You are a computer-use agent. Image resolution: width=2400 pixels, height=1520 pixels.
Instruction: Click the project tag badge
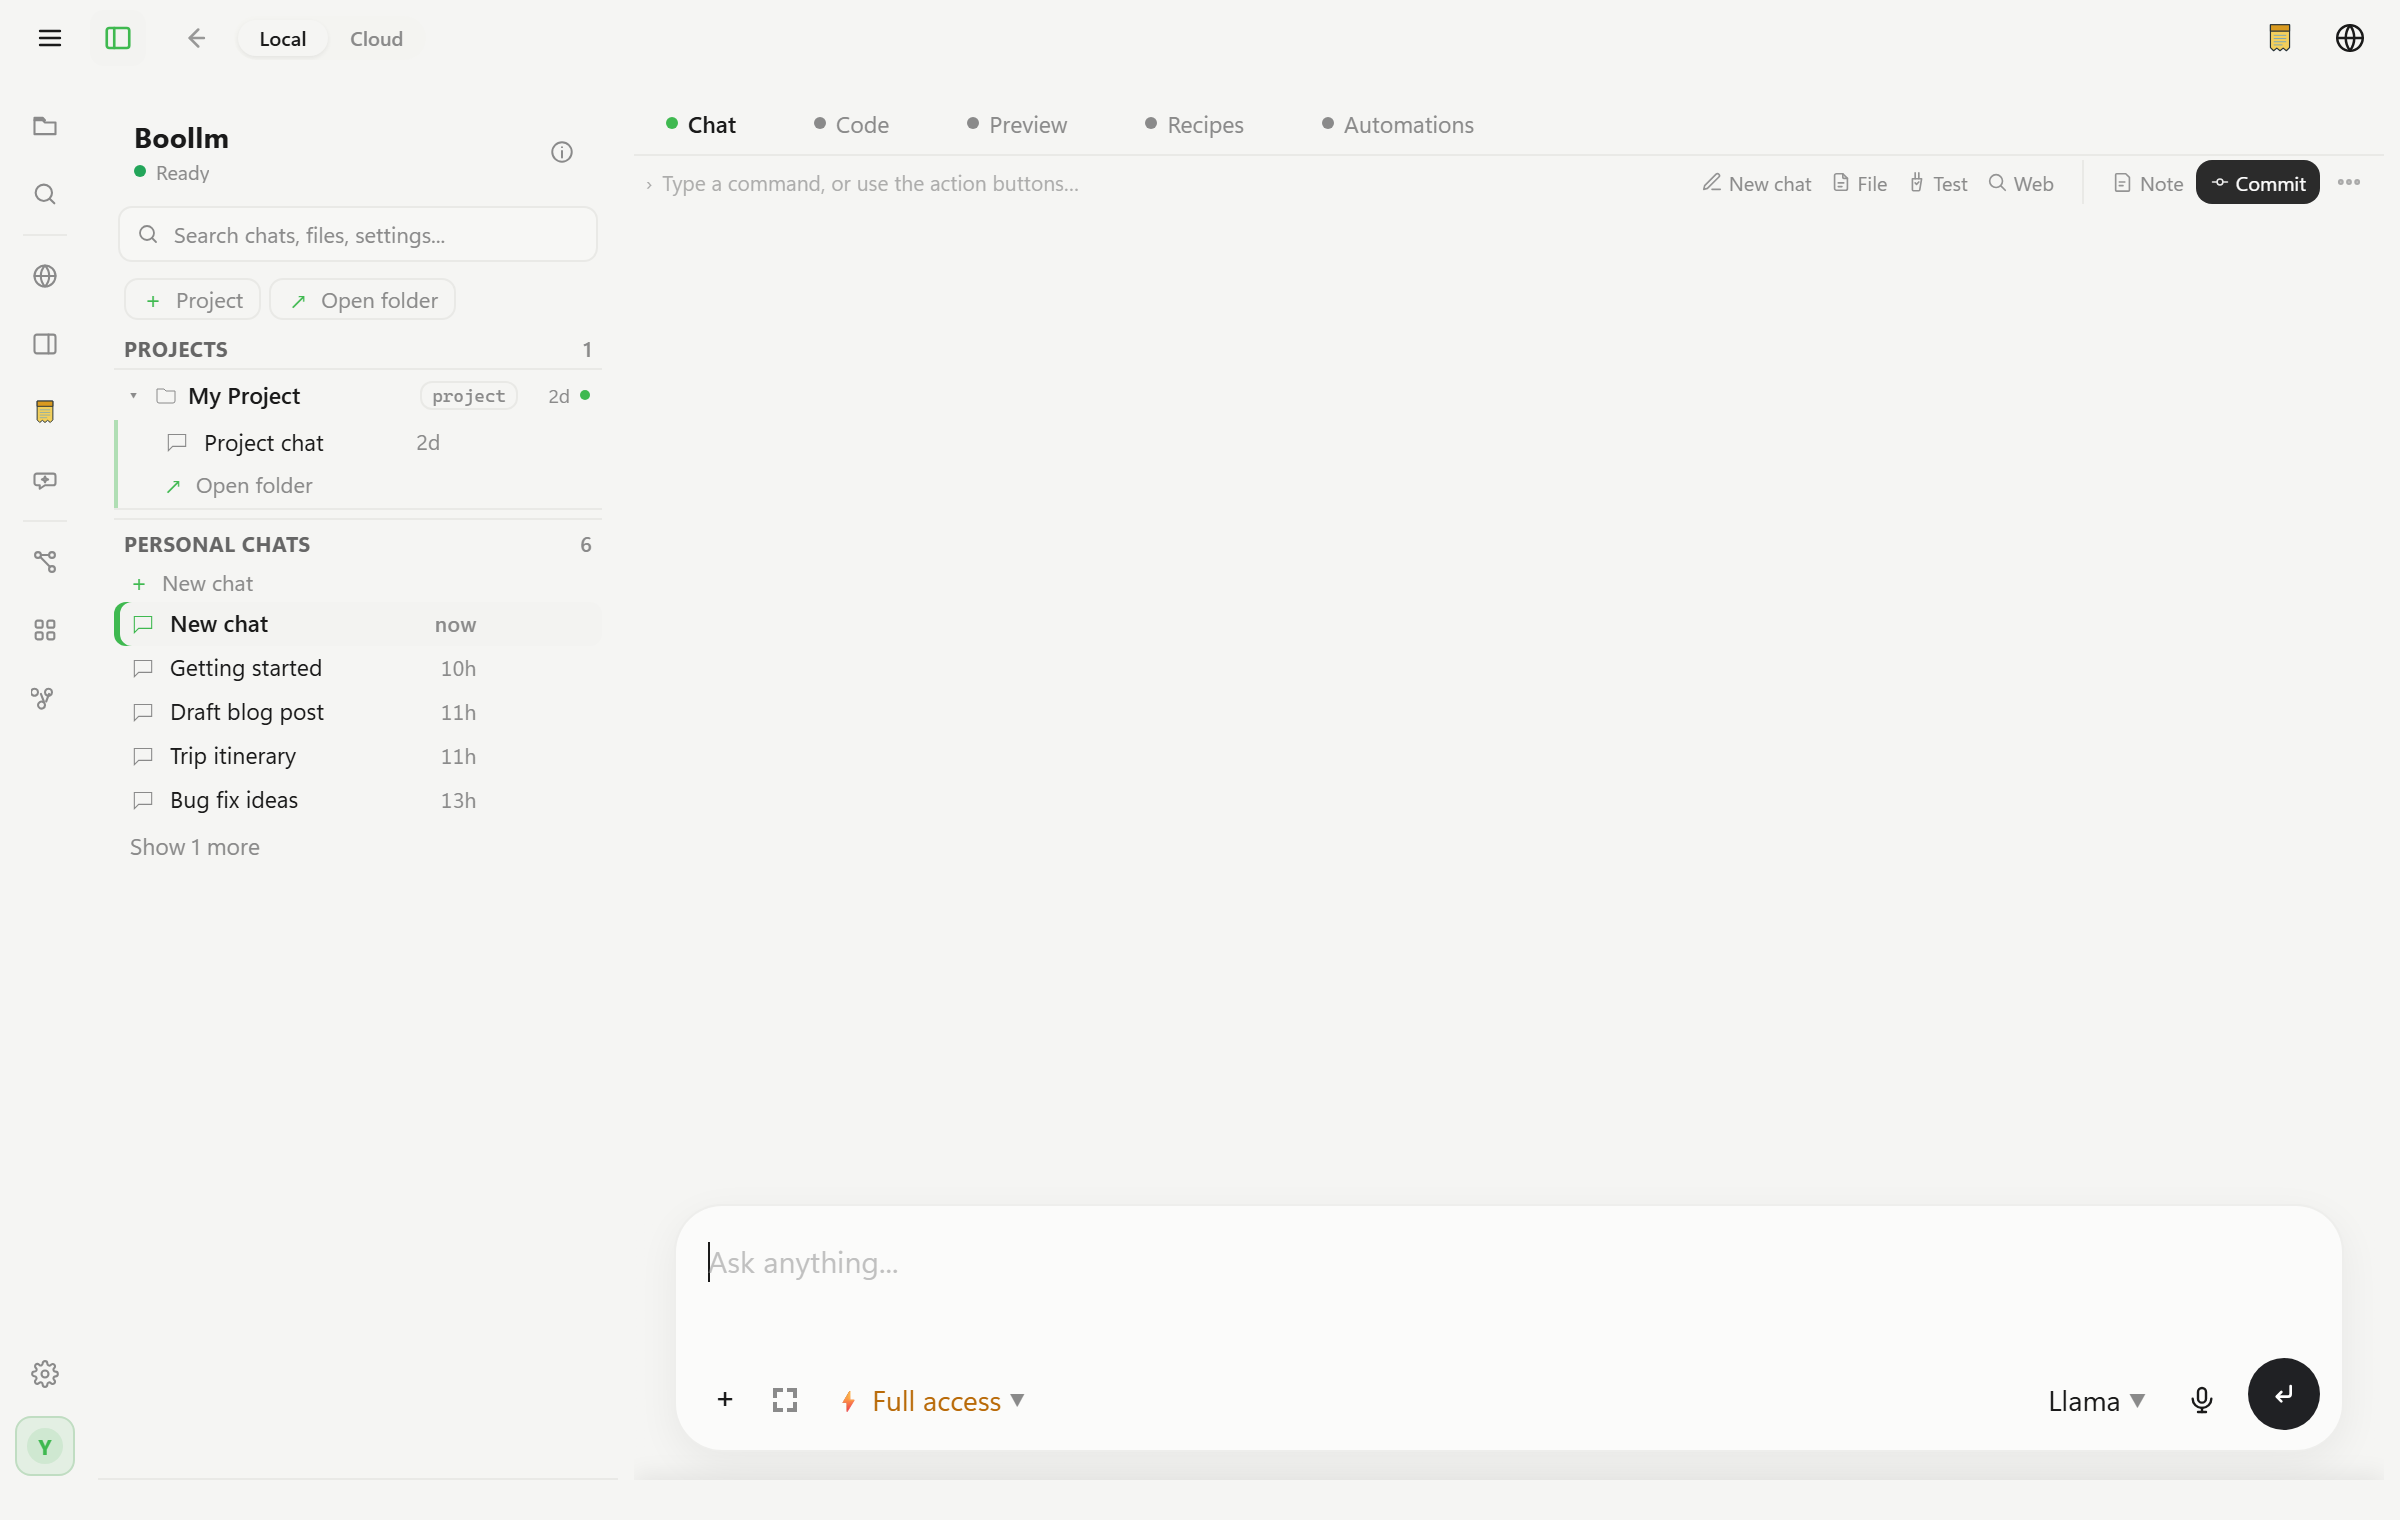click(469, 396)
